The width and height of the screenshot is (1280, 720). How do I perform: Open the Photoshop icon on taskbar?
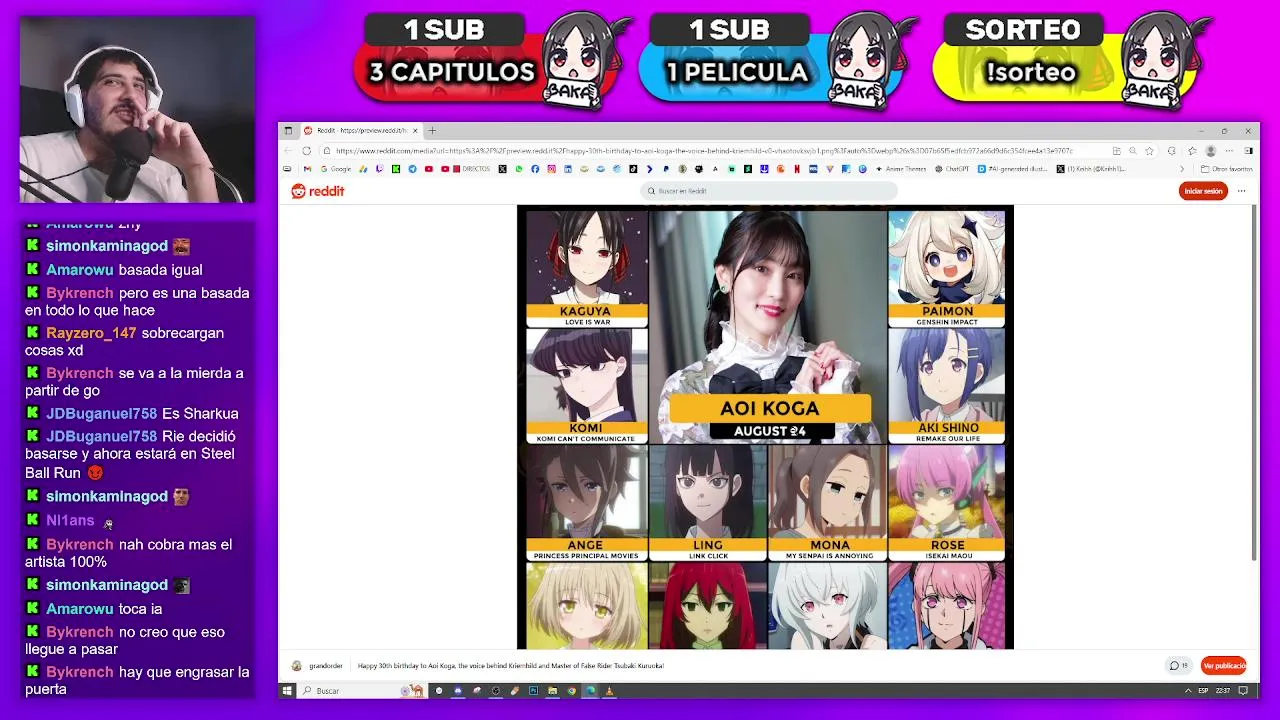point(533,690)
